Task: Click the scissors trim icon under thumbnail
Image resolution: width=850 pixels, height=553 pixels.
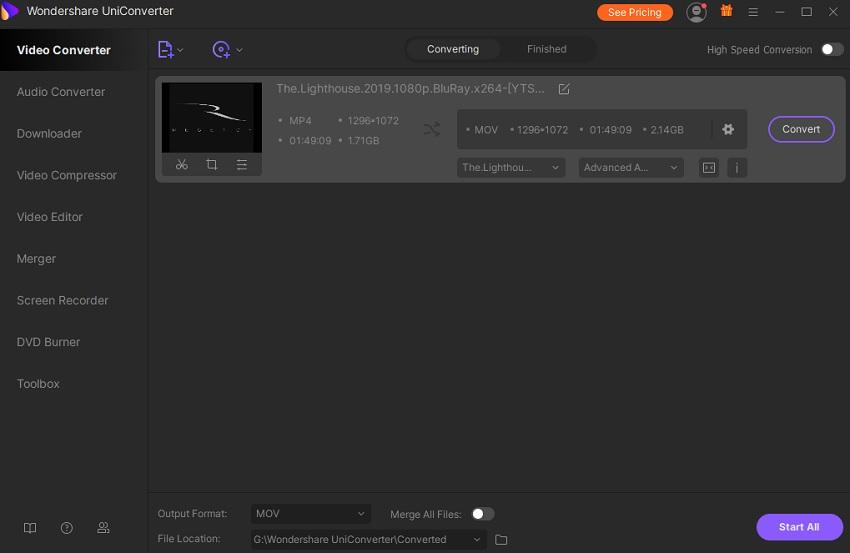Action: (181, 165)
